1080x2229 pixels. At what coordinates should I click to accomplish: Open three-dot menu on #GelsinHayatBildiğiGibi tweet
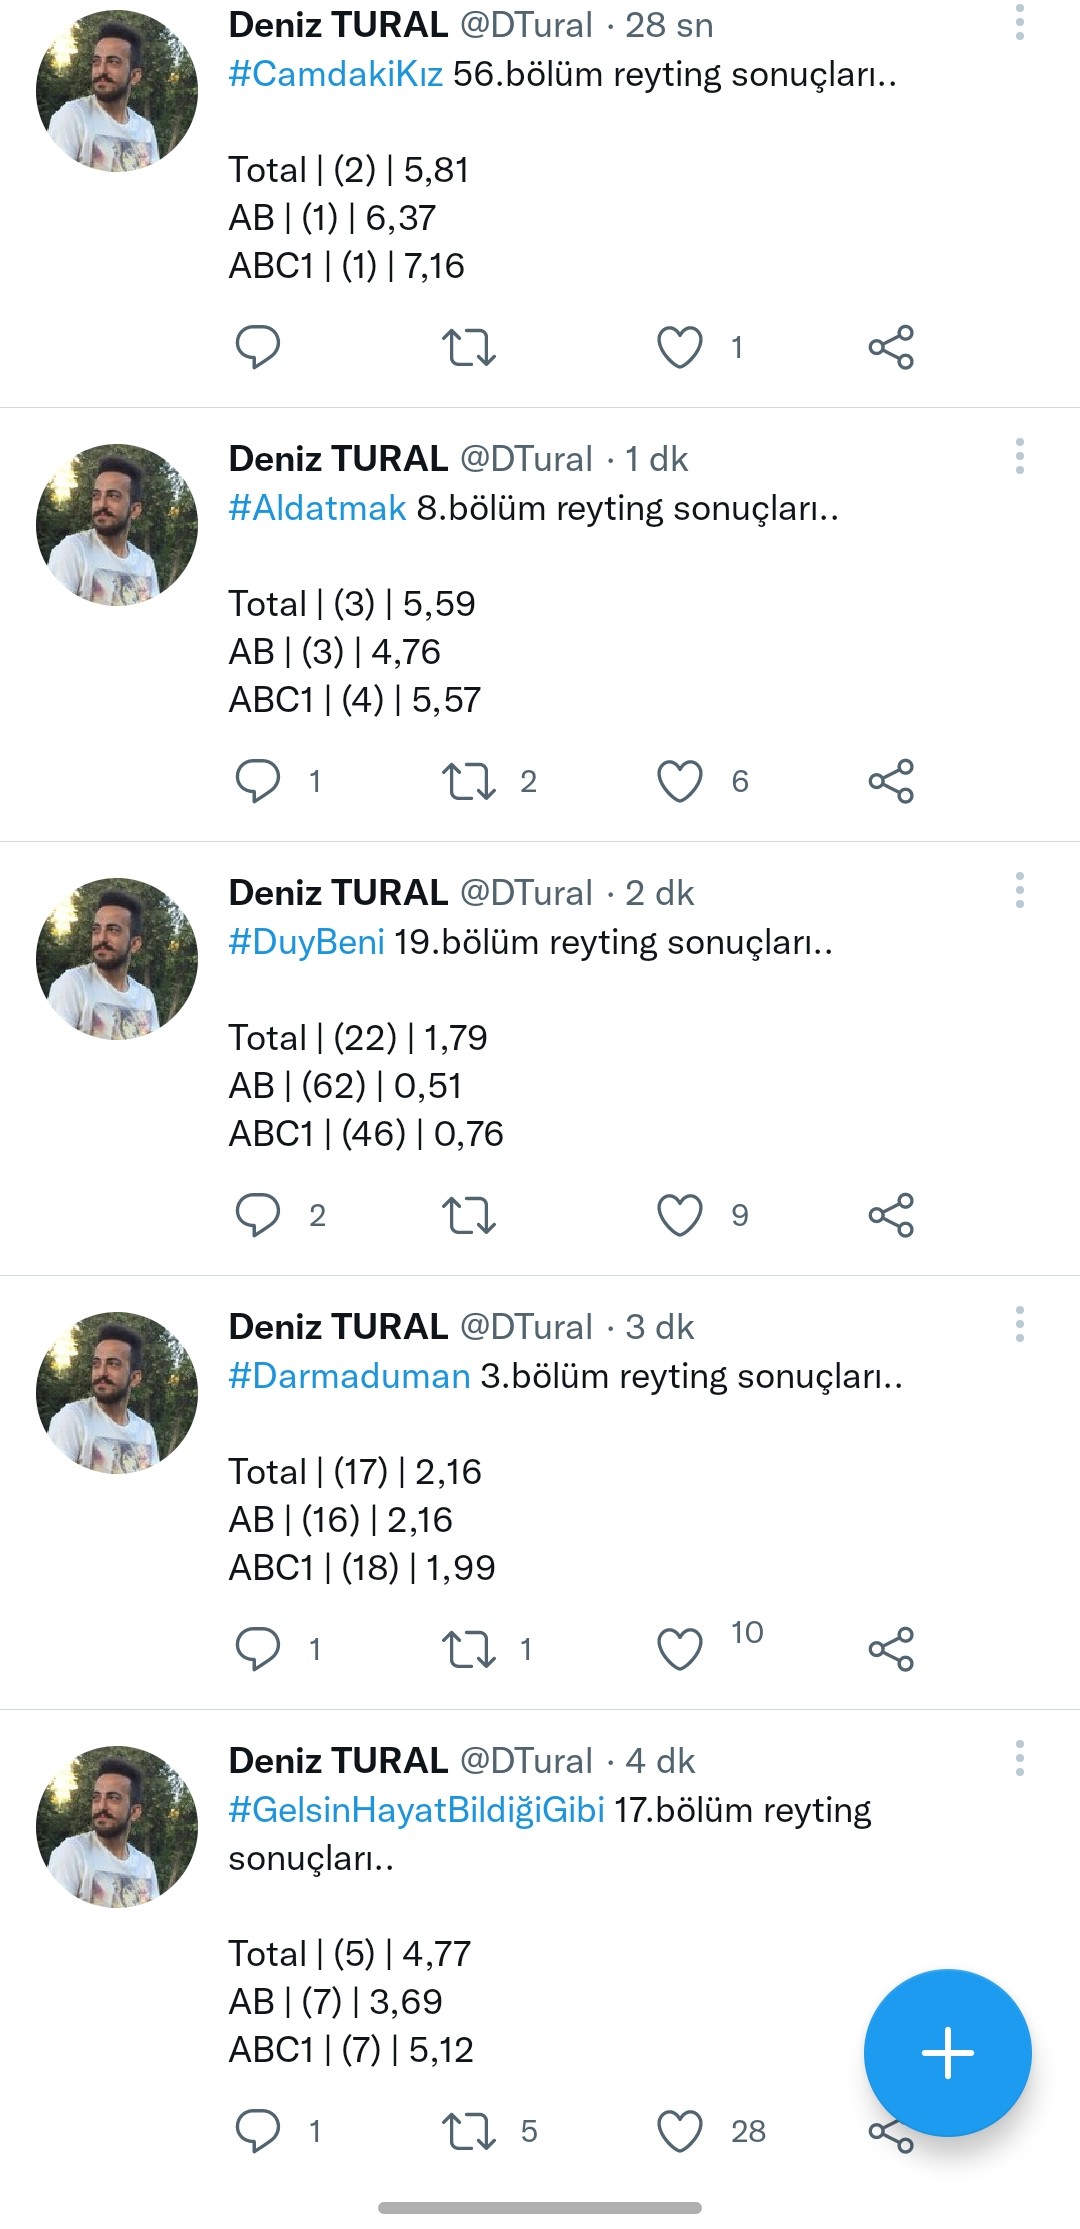pyautogui.click(x=1019, y=1758)
